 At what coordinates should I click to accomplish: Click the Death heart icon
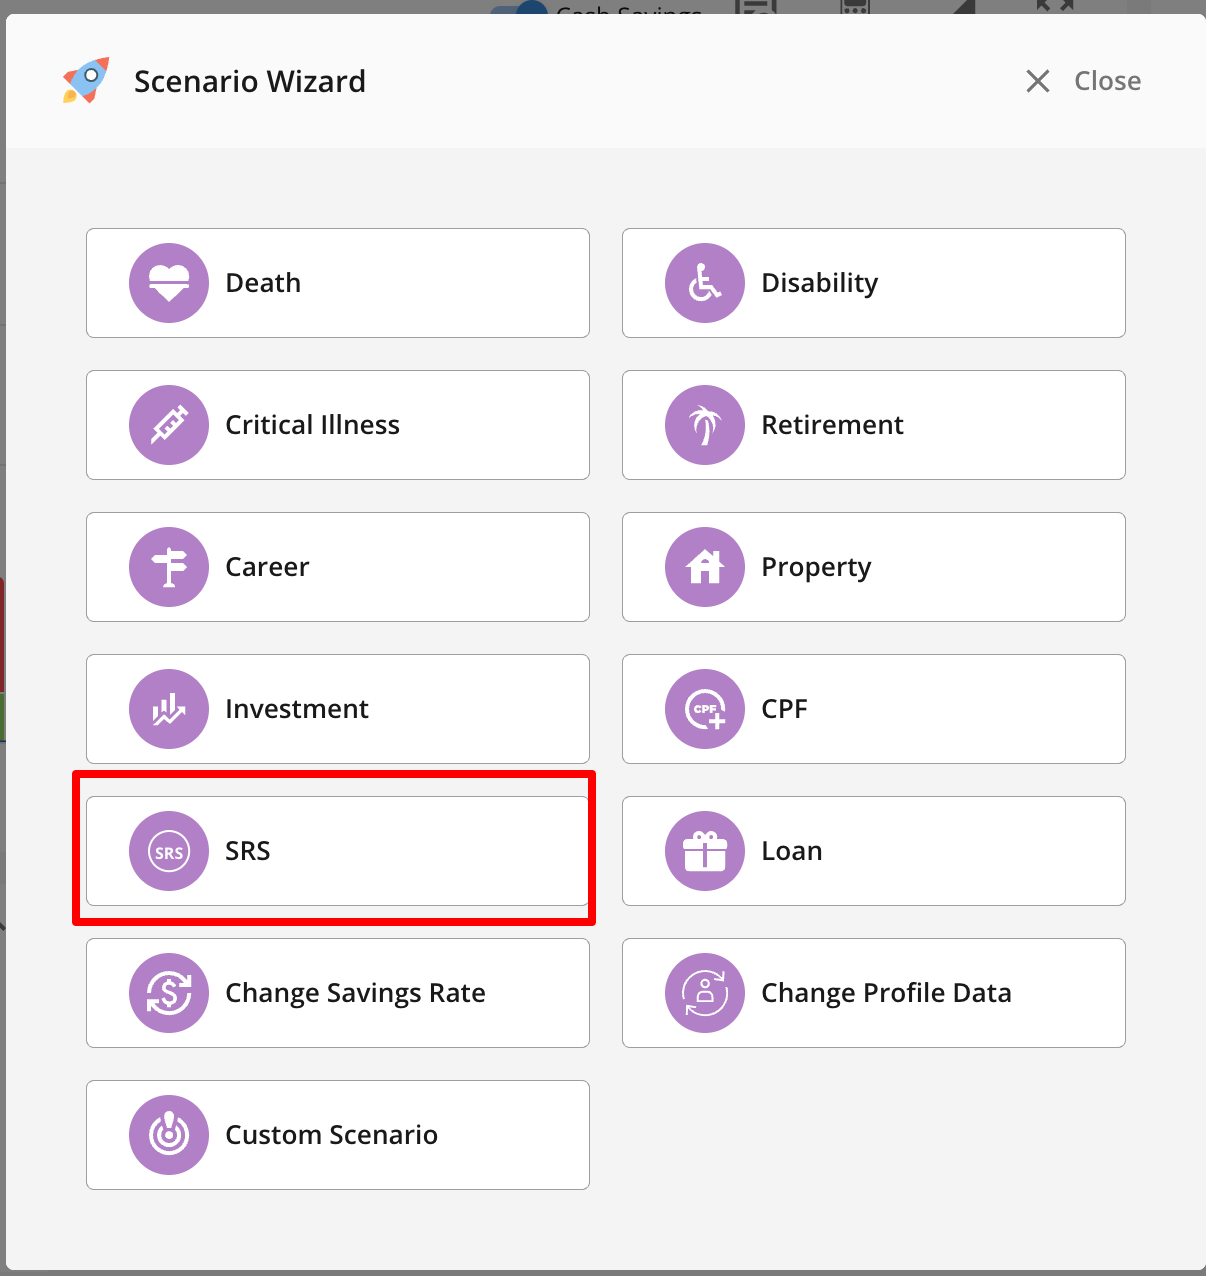(x=169, y=283)
